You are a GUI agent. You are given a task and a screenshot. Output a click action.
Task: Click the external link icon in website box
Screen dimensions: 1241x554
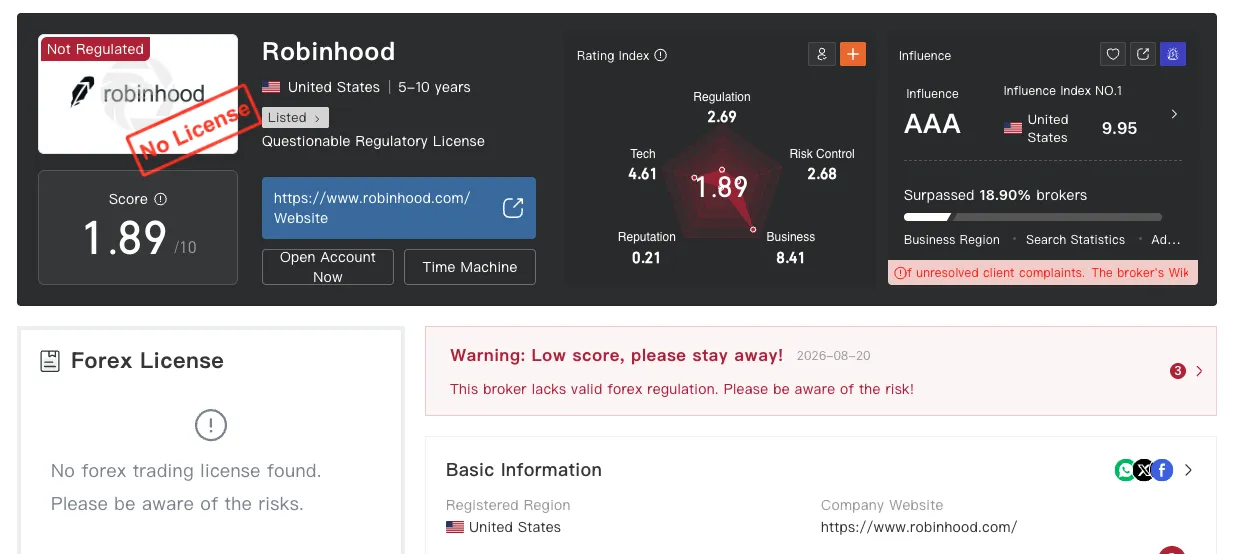(x=513, y=208)
